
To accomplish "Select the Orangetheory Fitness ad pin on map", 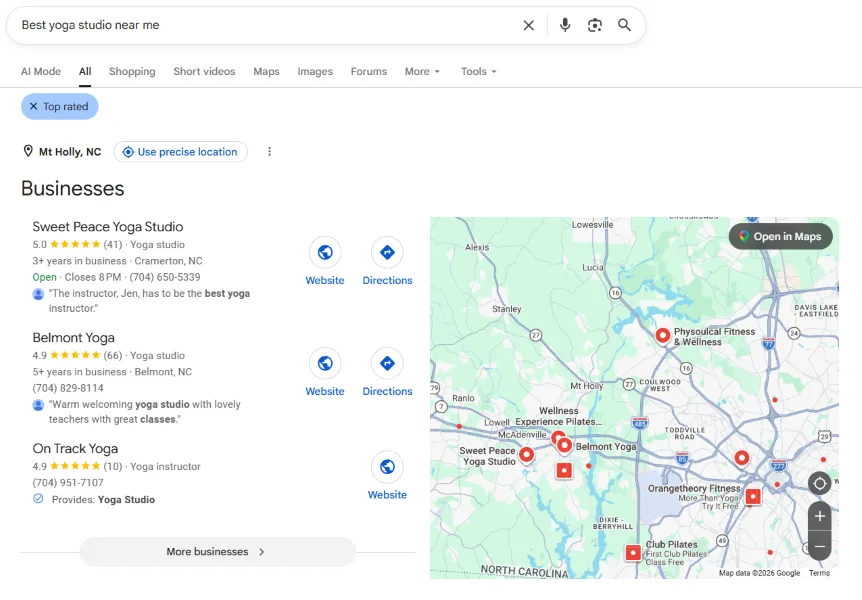I will pos(753,497).
